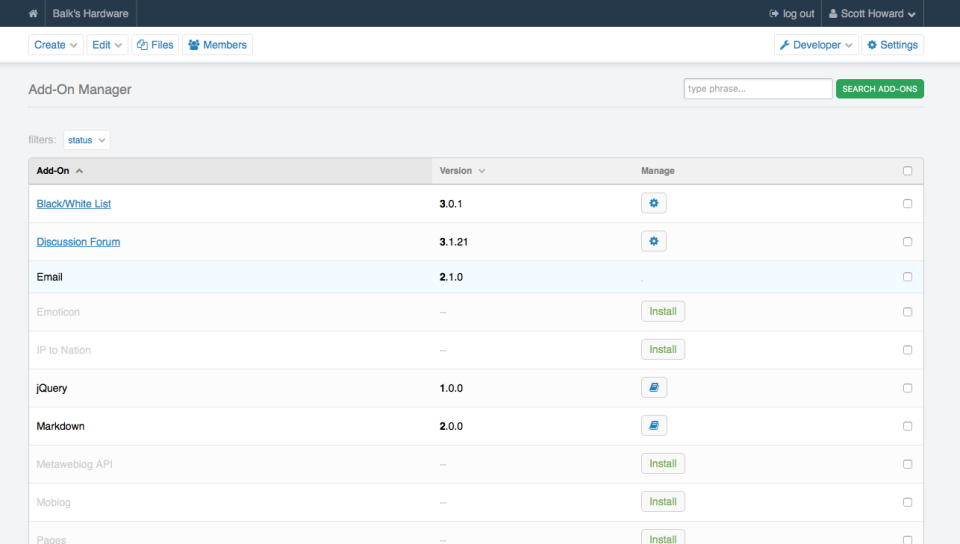Toggle the select-all add-ons checkbox
The height and width of the screenshot is (544, 960).
click(x=907, y=171)
